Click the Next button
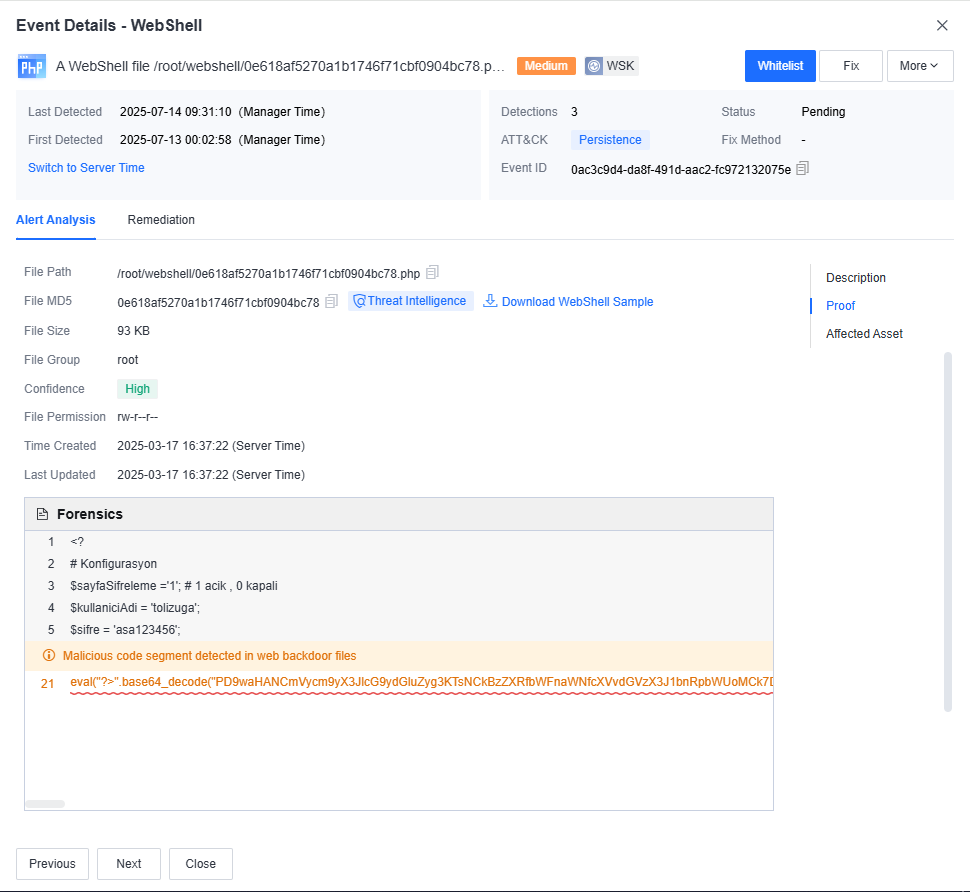This screenshot has width=970, height=892. [x=129, y=864]
